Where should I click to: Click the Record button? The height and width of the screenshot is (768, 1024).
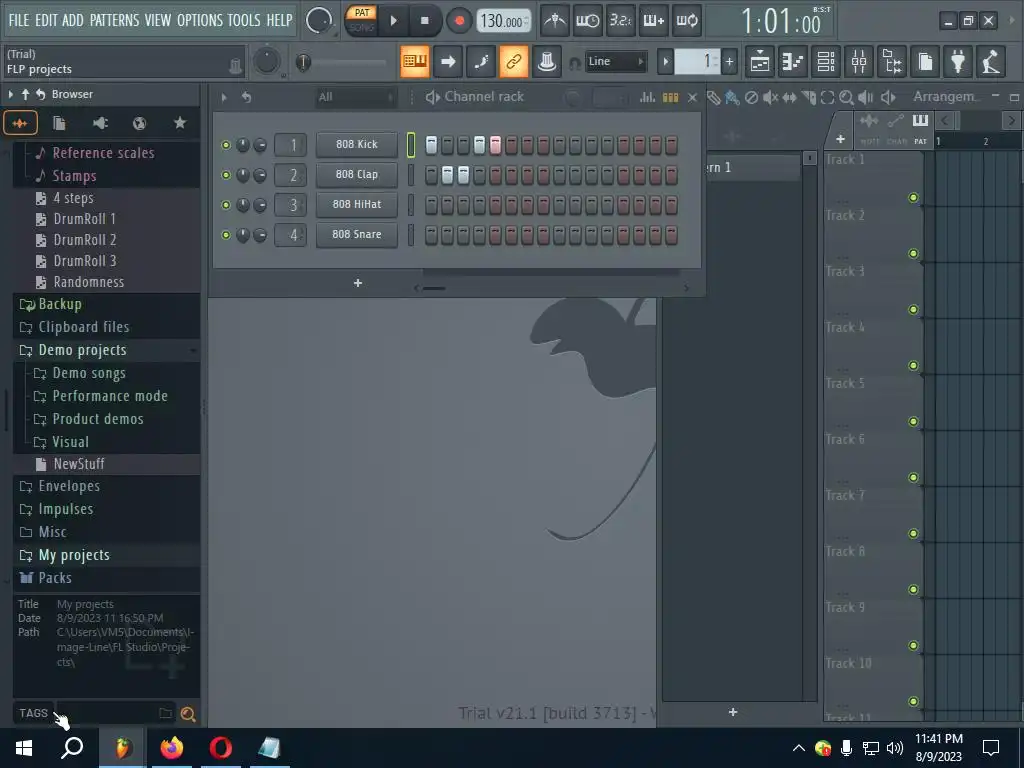[459, 21]
